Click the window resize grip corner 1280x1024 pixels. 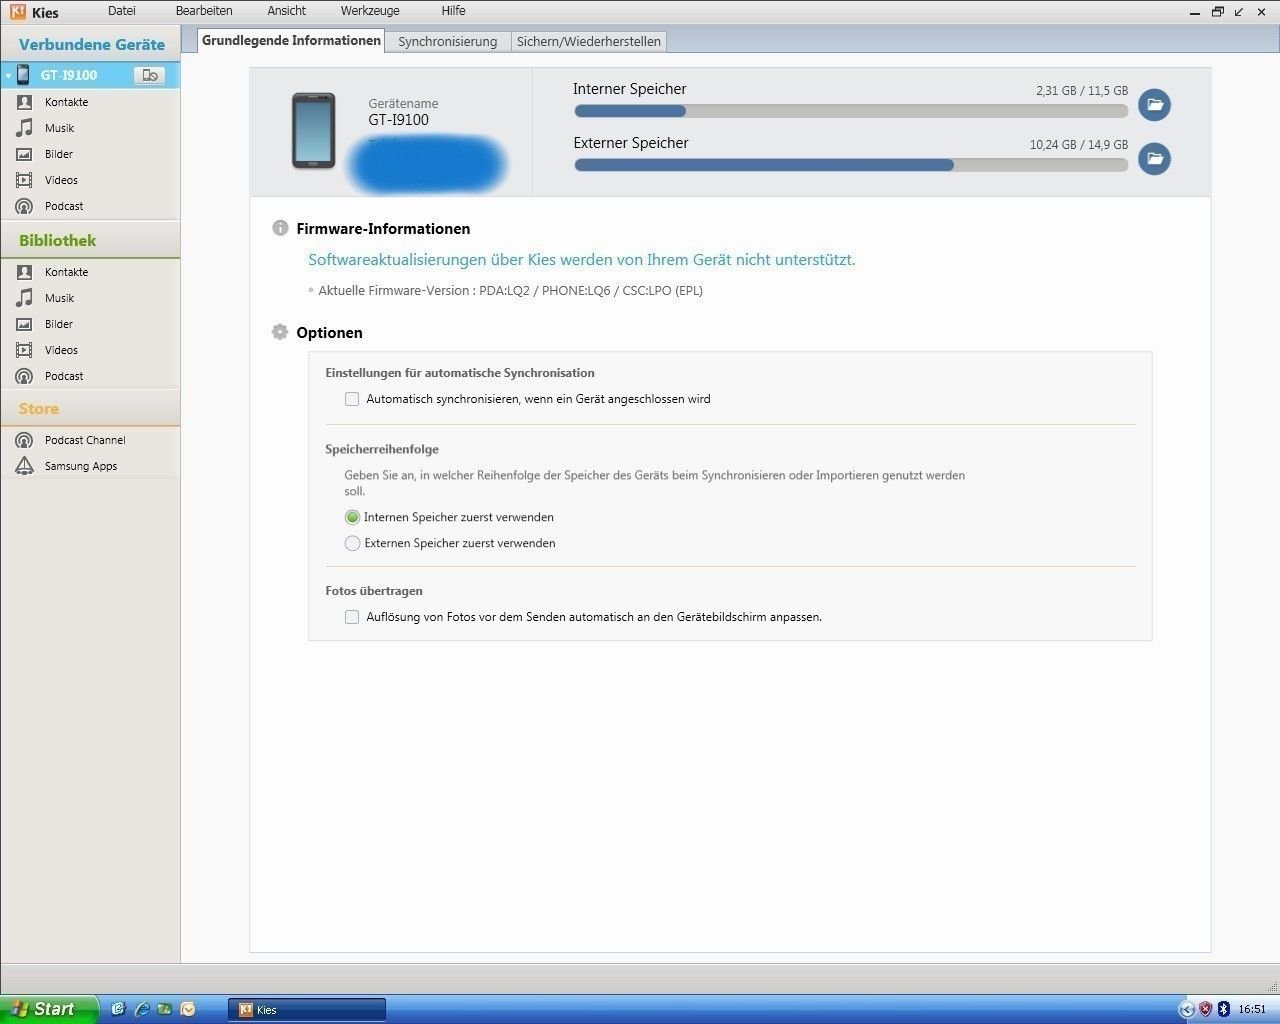click(x=1272, y=987)
